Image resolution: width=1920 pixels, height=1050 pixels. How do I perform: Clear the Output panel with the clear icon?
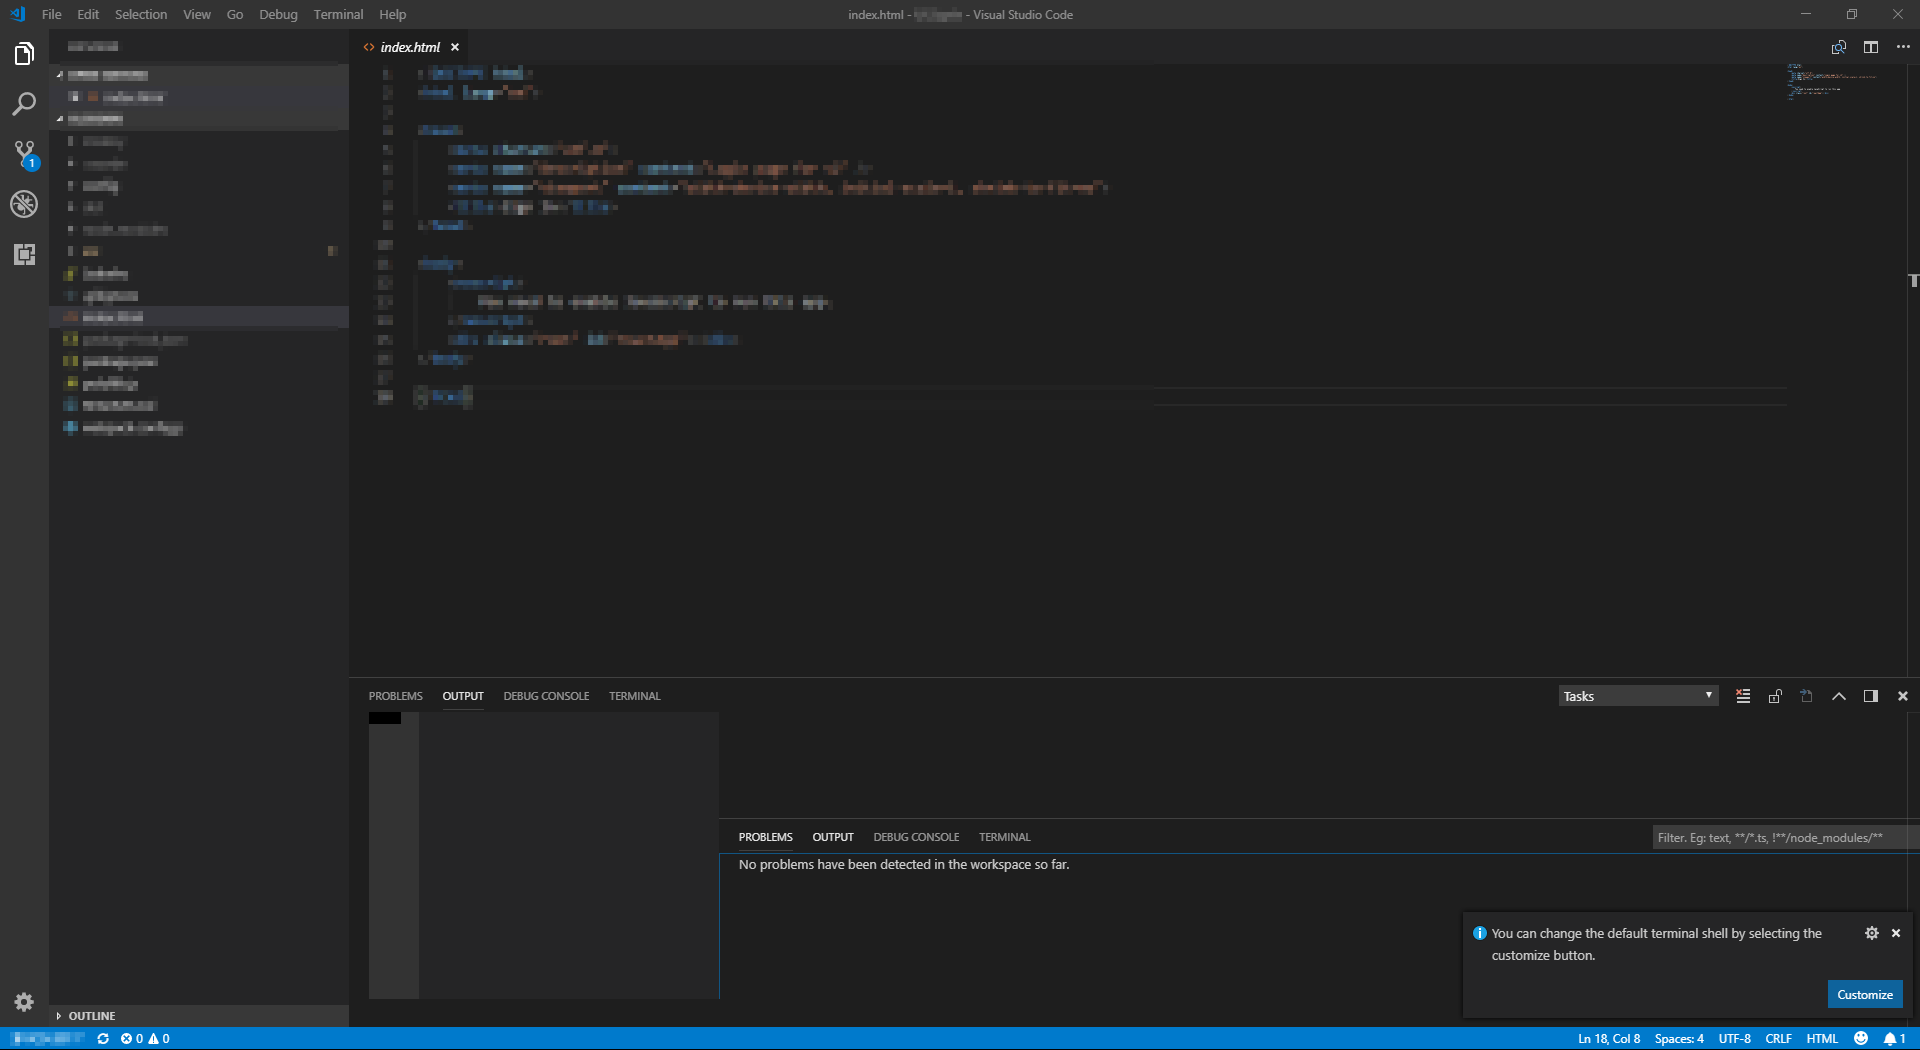[1743, 696]
